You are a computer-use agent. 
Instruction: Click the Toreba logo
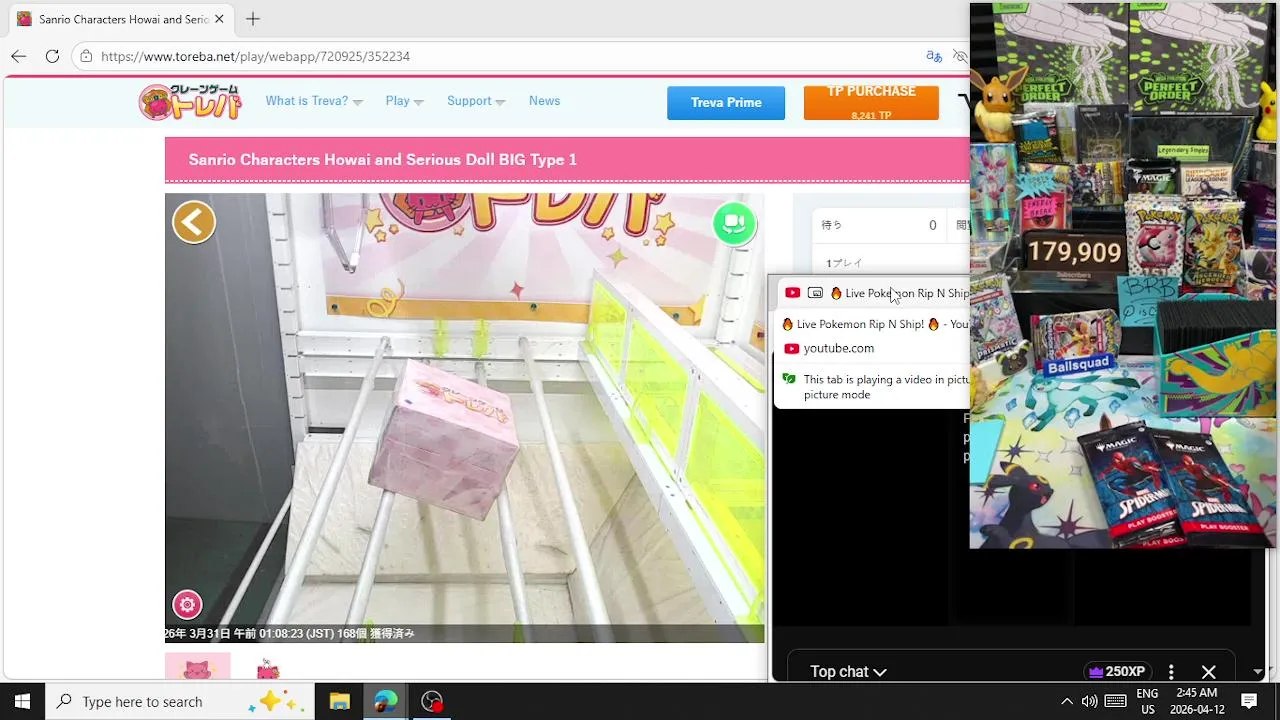(x=190, y=101)
